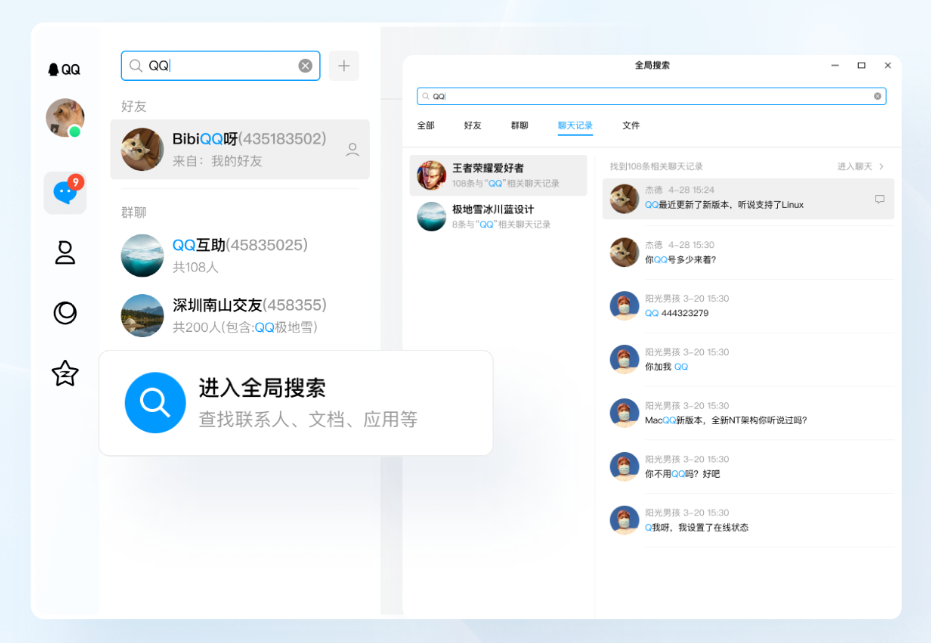Image resolution: width=931 pixels, height=643 pixels.
Task: Select 极地雪冰川蓝设计 chat record group
Action: [x=498, y=217]
